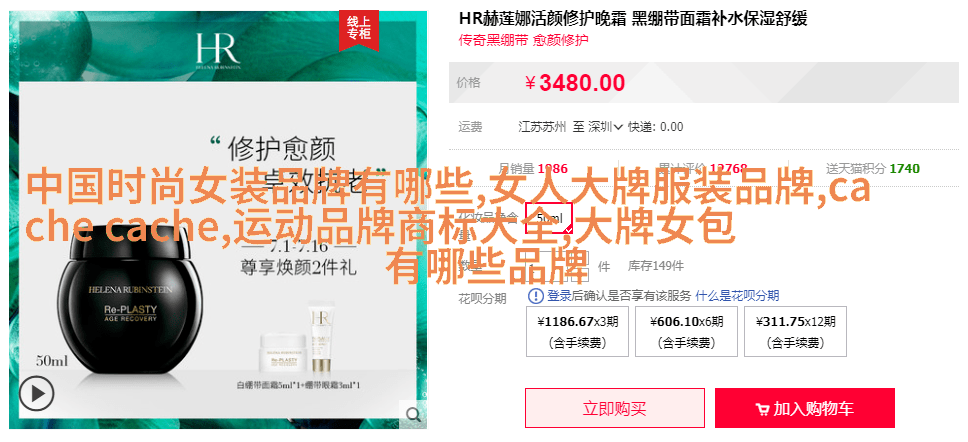Select the 50ml size option

(x=549, y=218)
